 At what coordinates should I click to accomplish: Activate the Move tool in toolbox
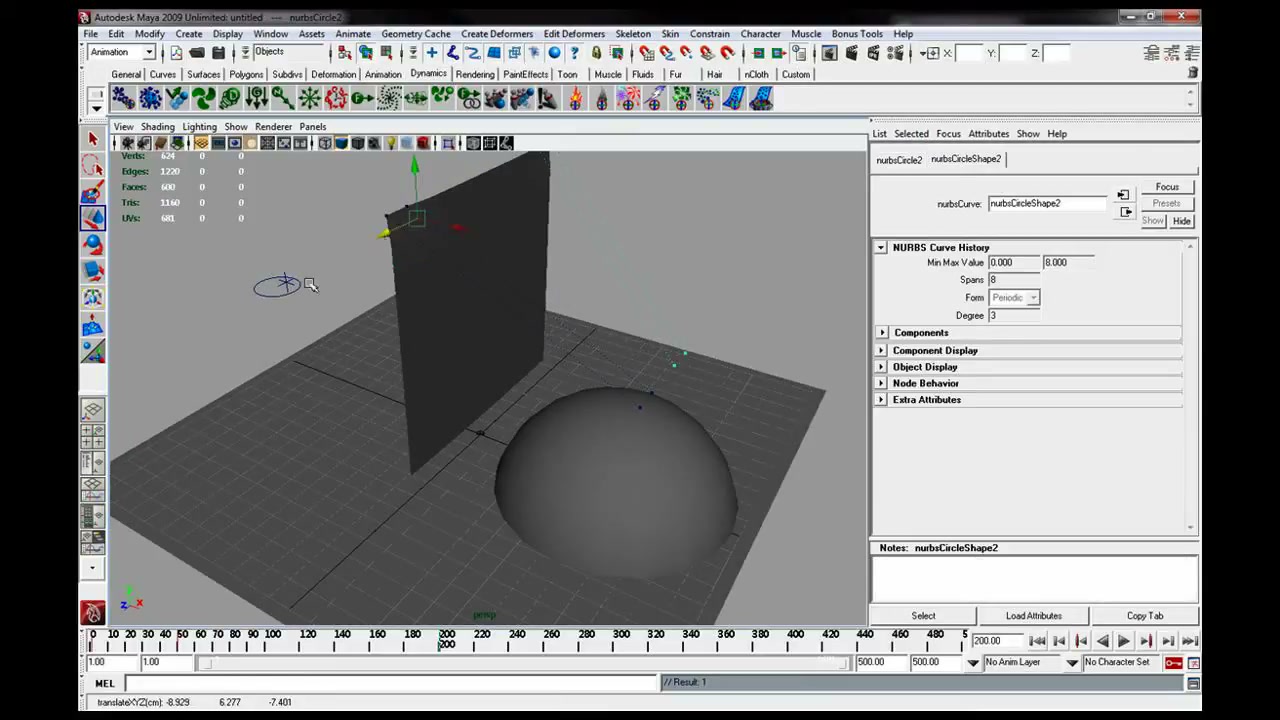pos(93,218)
